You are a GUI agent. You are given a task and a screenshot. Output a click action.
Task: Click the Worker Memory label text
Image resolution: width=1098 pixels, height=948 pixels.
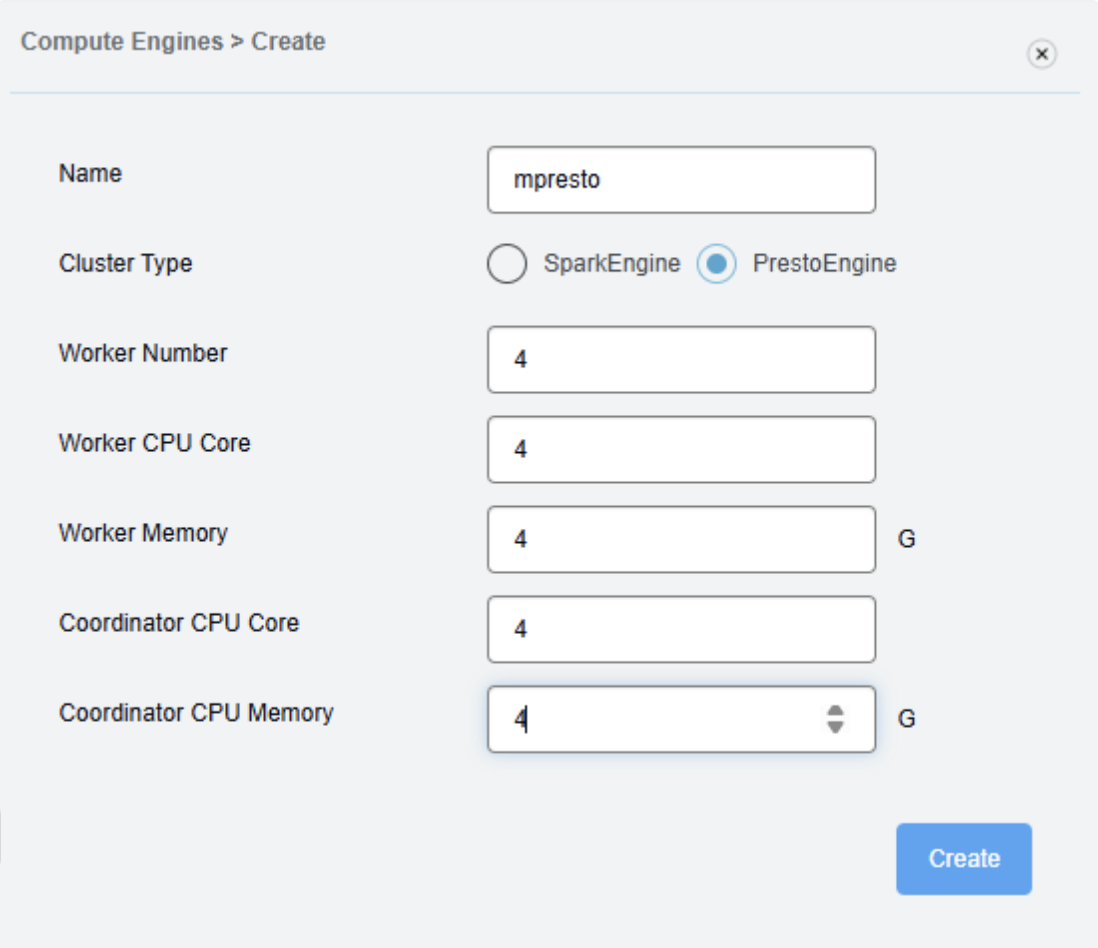coord(143,533)
